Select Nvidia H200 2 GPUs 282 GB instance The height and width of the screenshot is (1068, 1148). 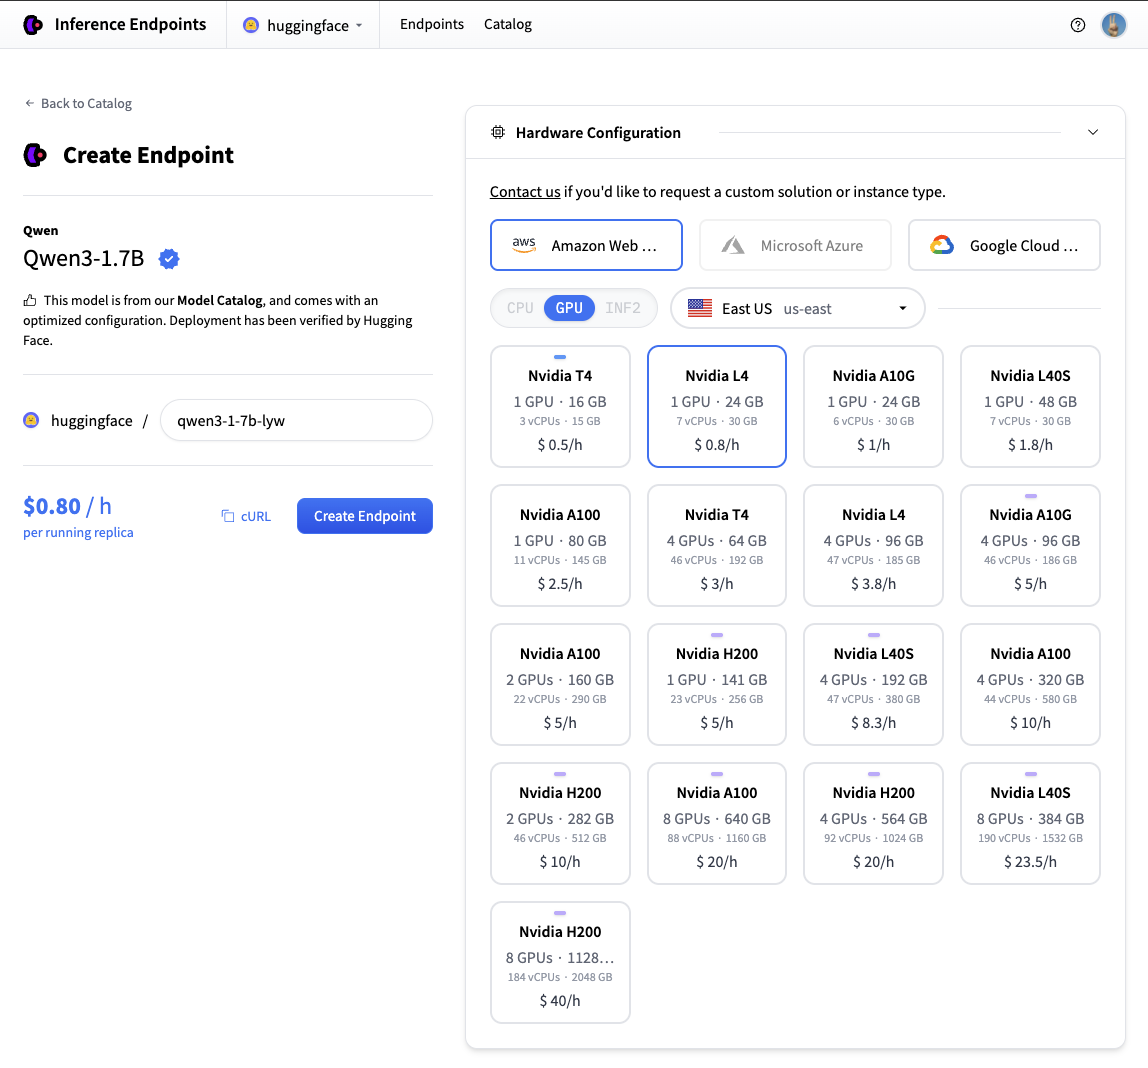point(560,824)
